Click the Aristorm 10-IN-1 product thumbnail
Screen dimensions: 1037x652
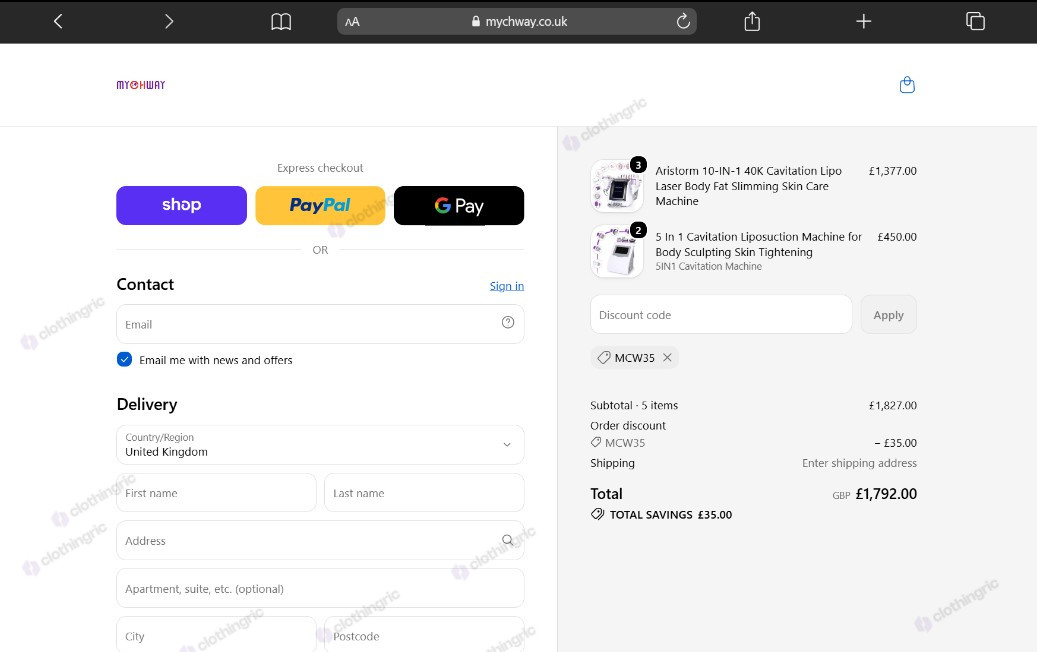click(x=616, y=186)
